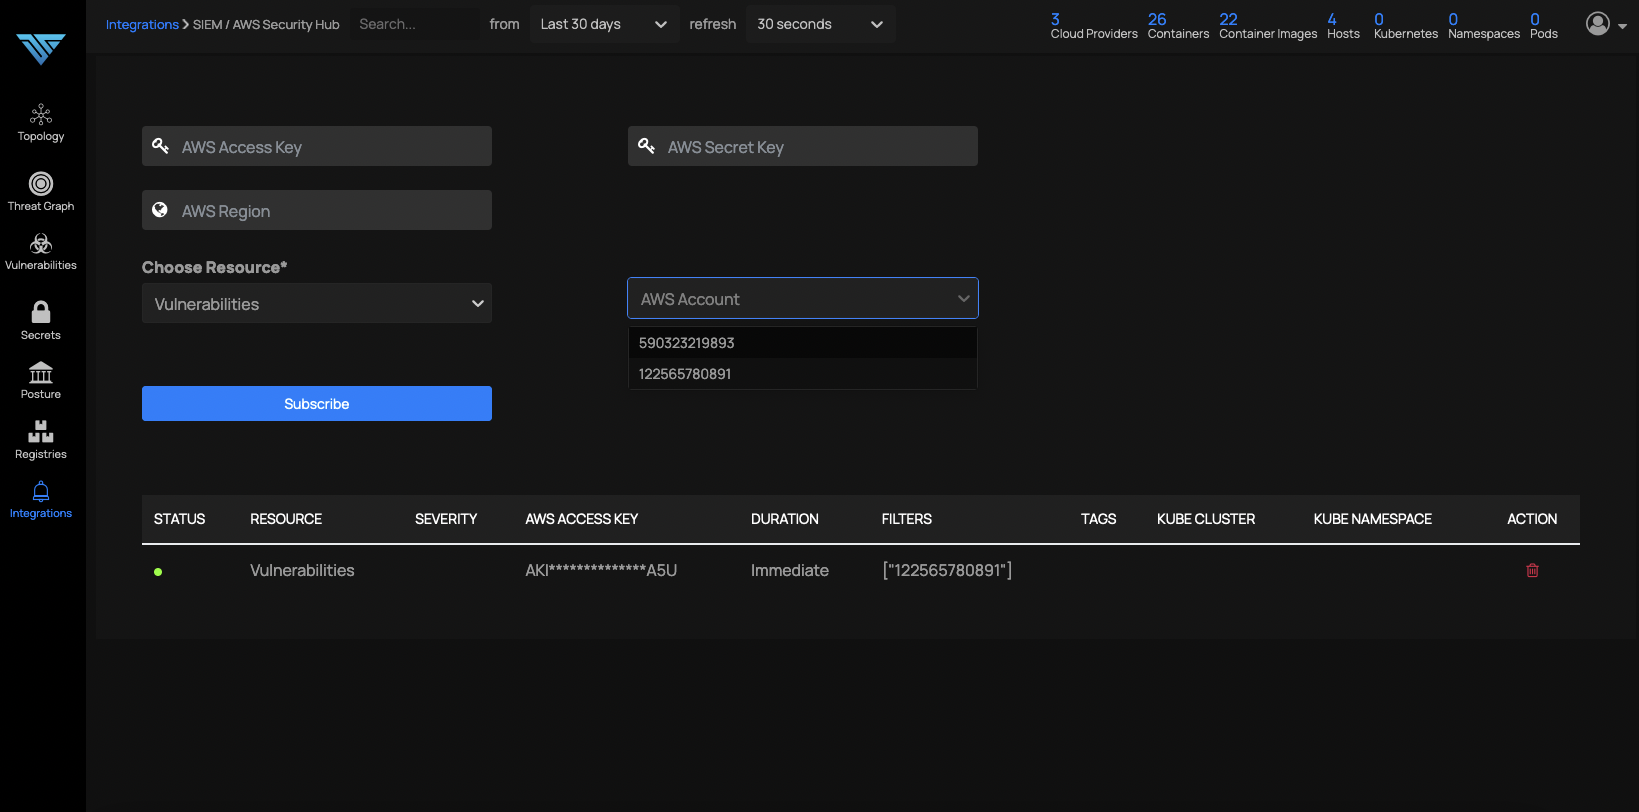Click the SEVERITY column header
The width and height of the screenshot is (1639, 812).
(446, 519)
